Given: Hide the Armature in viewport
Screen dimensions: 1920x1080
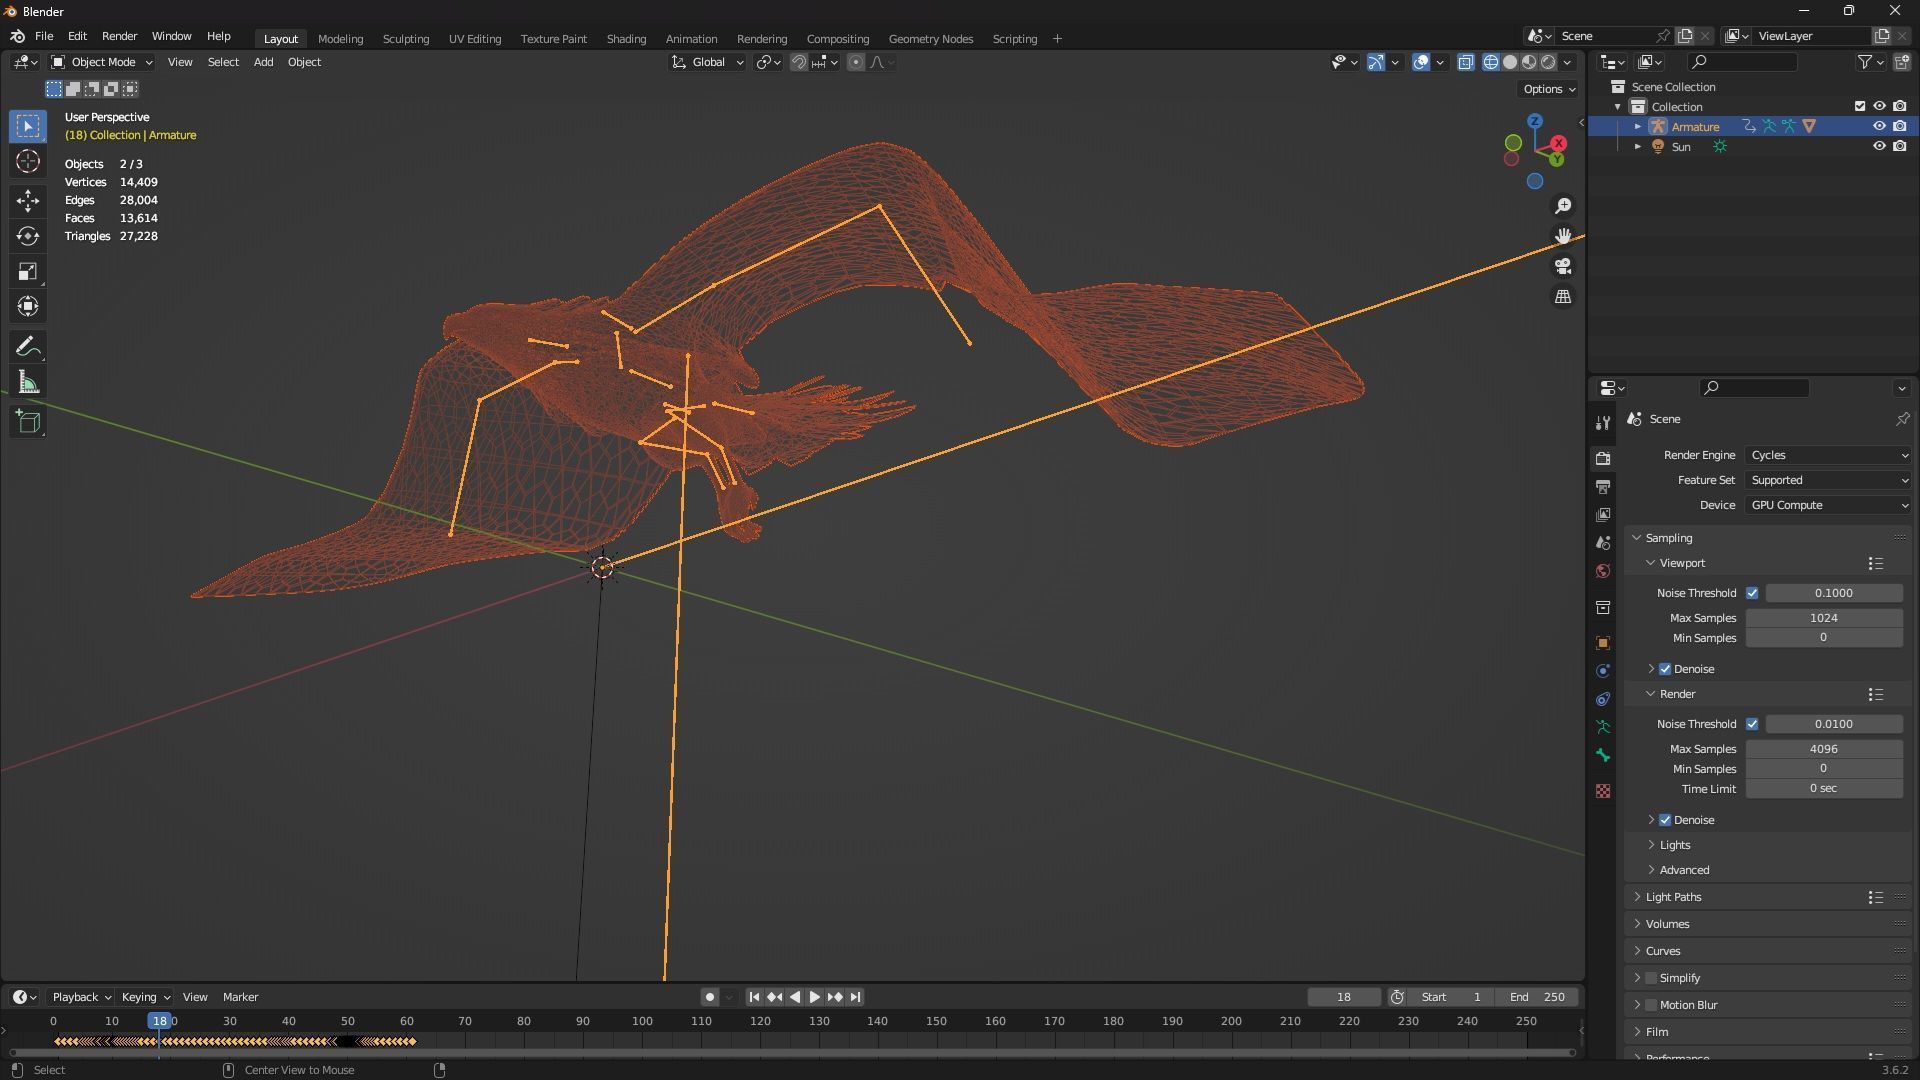Looking at the screenshot, I should [x=1879, y=126].
